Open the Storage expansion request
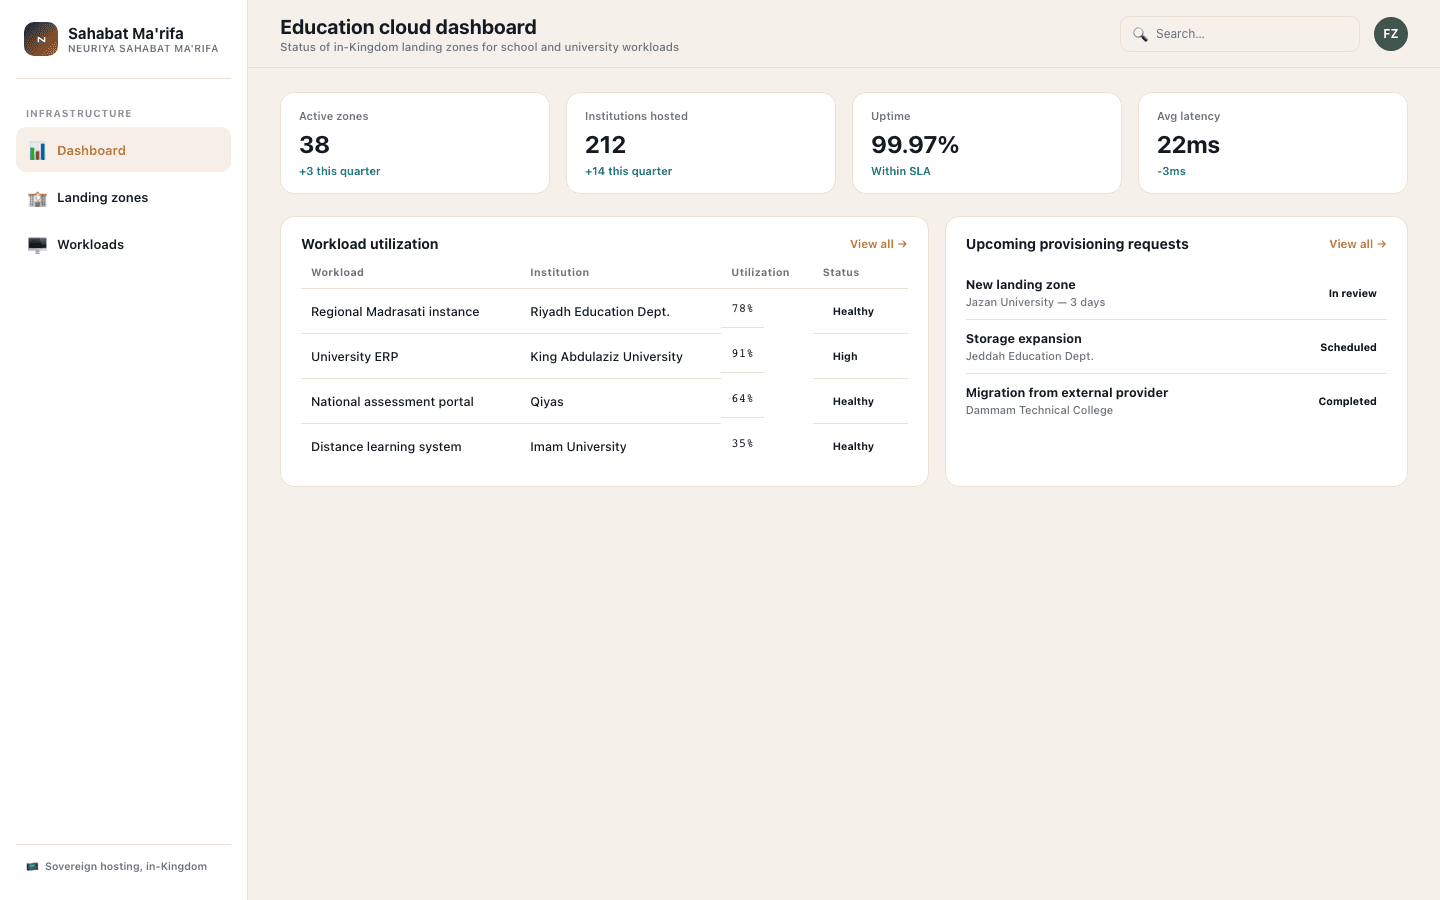The image size is (1440, 900). pos(1176,347)
